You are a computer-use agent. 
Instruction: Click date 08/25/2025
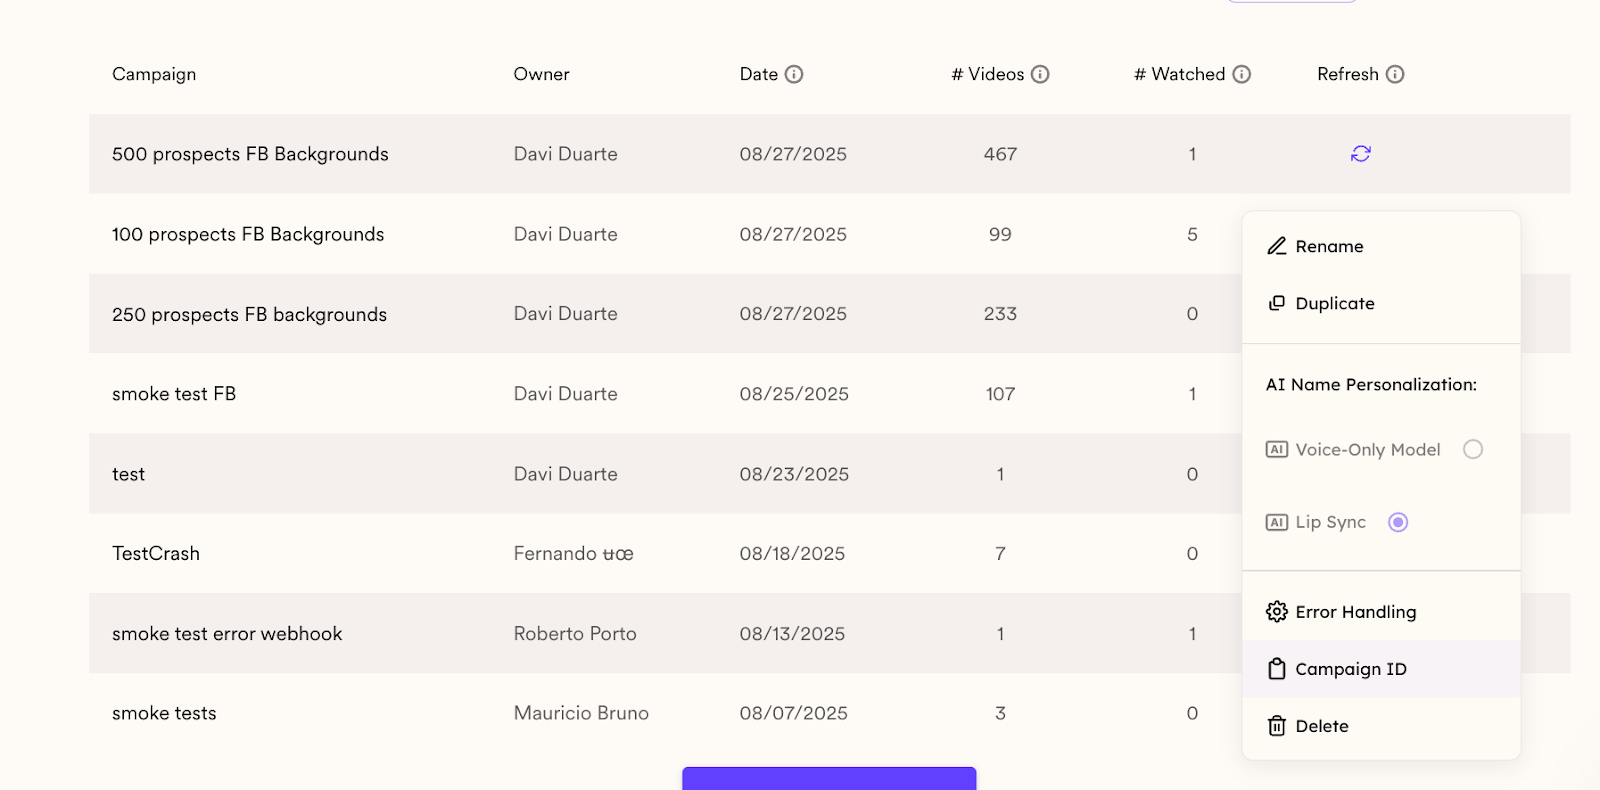[x=794, y=394]
